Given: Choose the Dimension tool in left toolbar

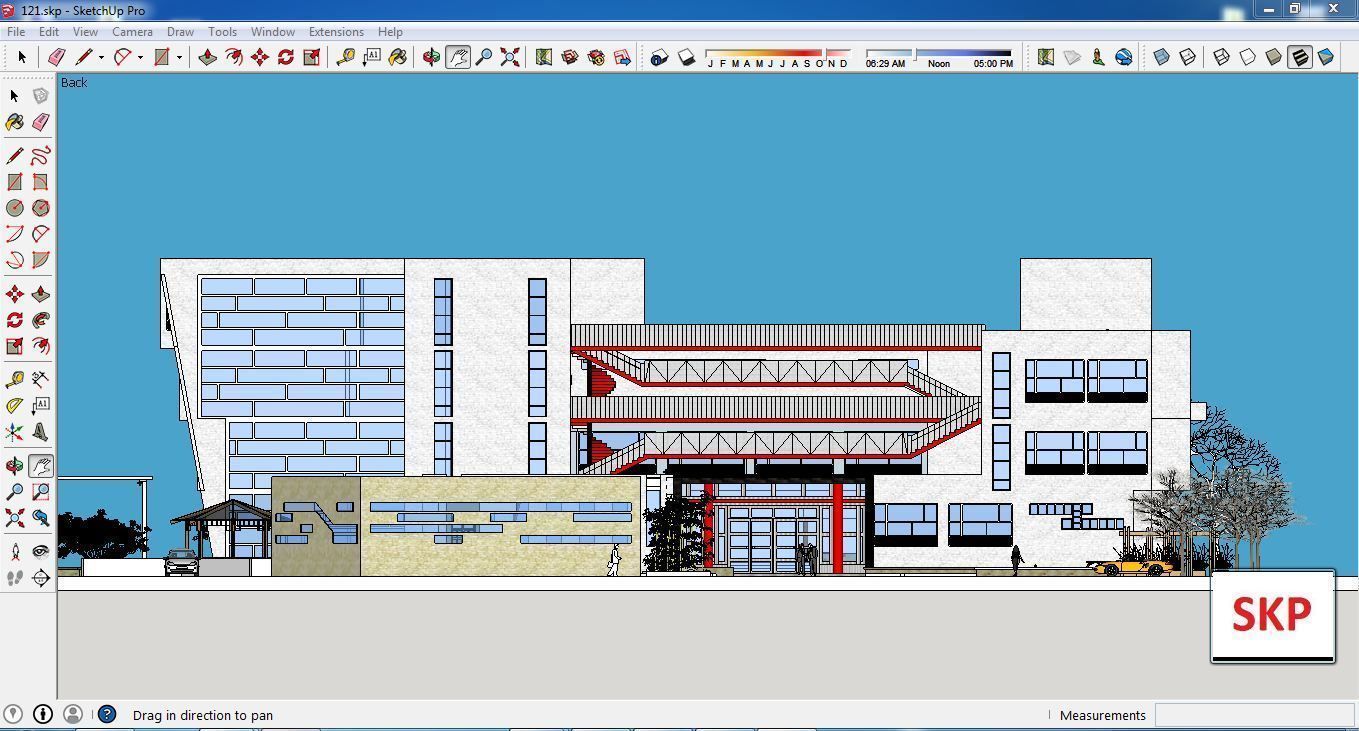Looking at the screenshot, I should (x=40, y=380).
